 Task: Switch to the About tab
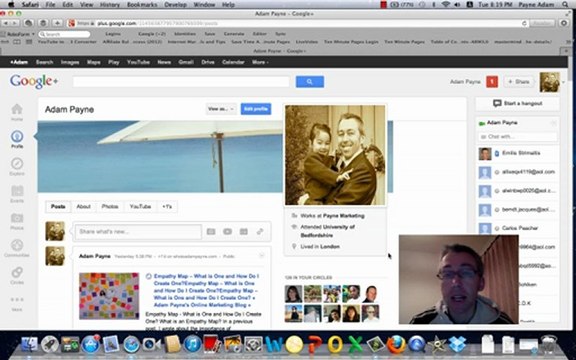tap(83, 206)
